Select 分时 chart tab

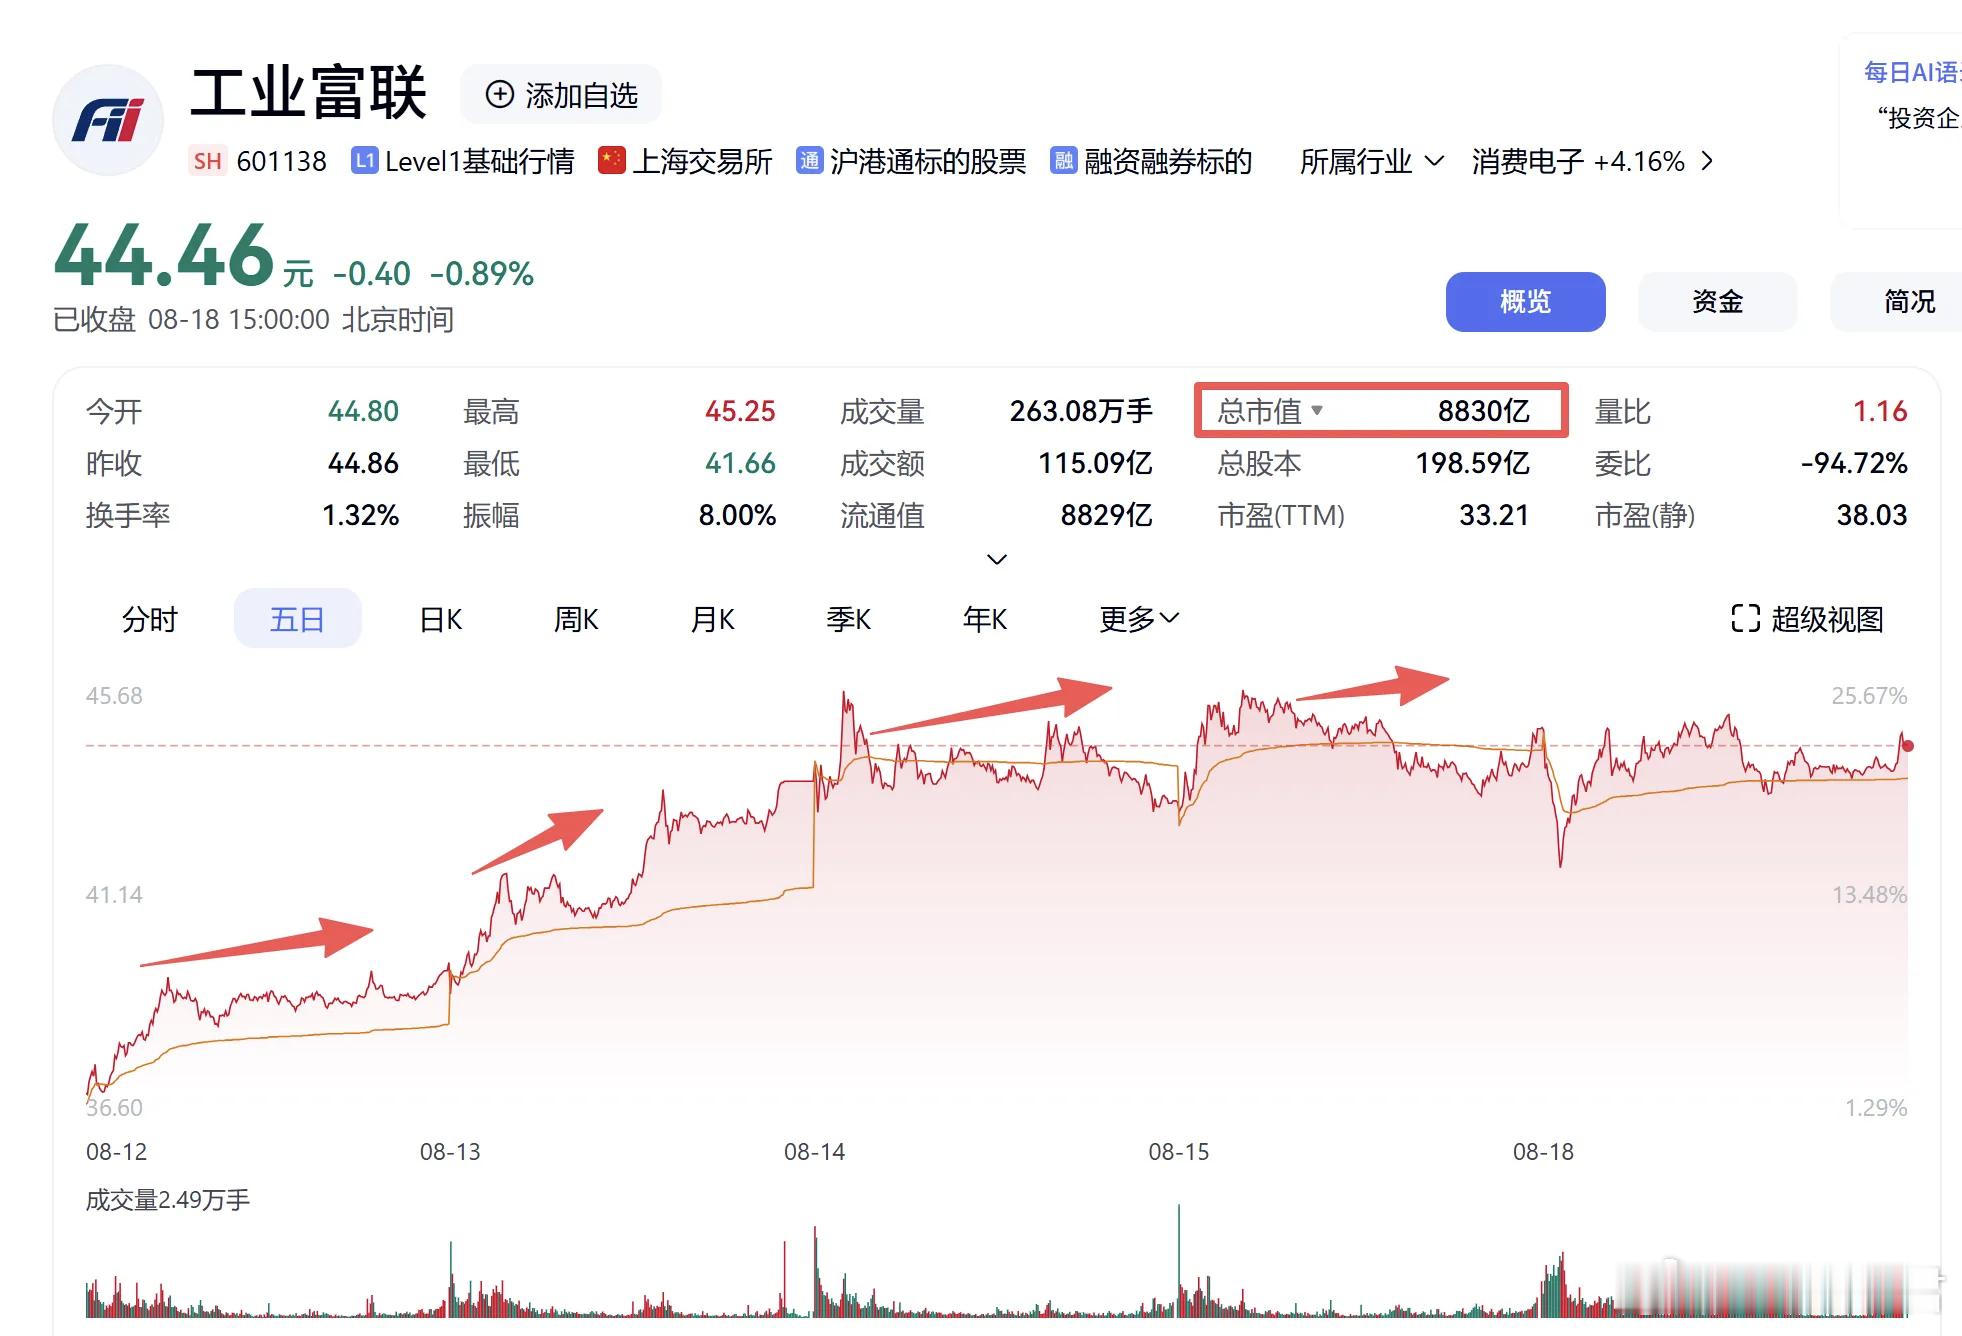pyautogui.click(x=149, y=619)
